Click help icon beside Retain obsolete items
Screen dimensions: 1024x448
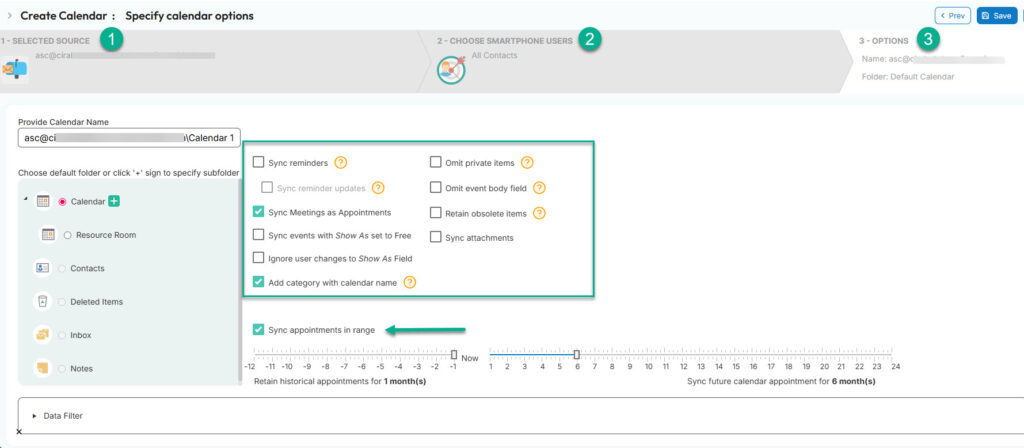click(x=539, y=212)
